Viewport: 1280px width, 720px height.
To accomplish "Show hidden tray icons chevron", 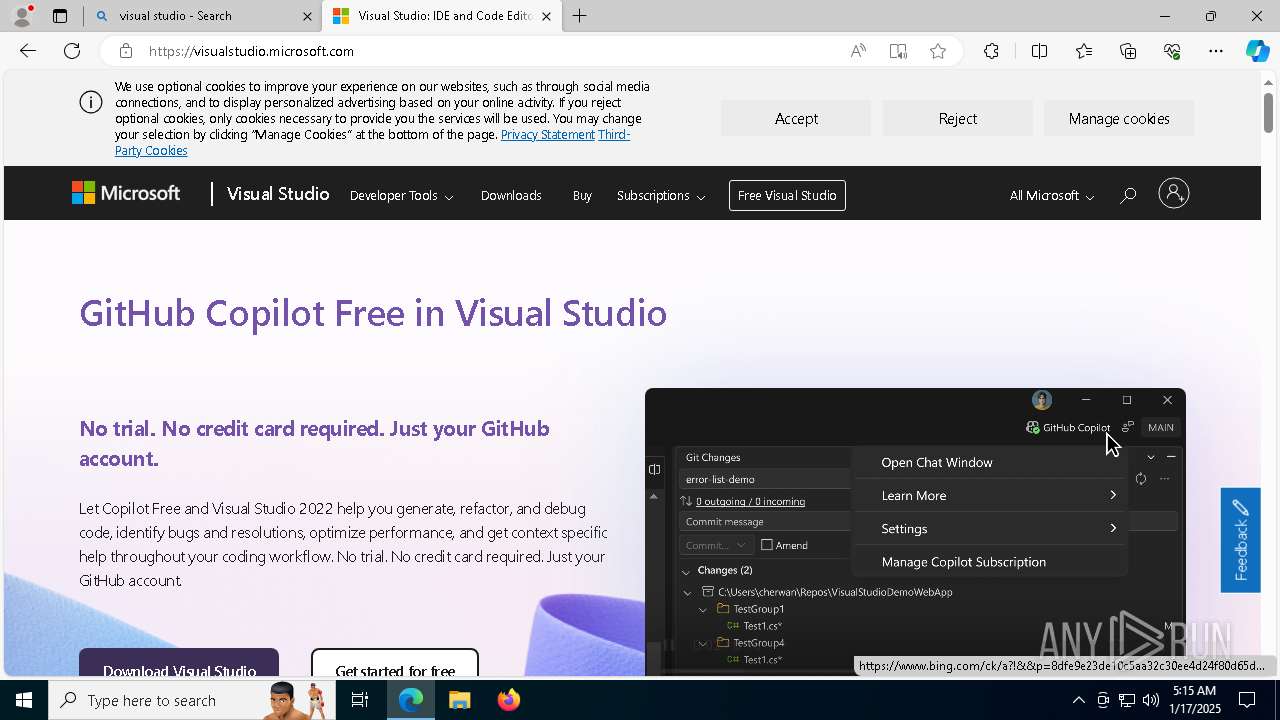I will pyautogui.click(x=1078, y=700).
